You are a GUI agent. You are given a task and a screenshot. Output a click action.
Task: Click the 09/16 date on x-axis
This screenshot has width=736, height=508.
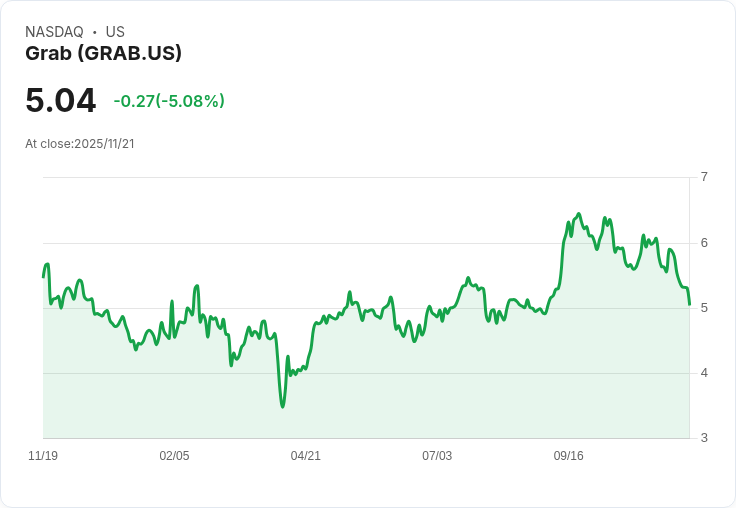pyautogui.click(x=568, y=455)
